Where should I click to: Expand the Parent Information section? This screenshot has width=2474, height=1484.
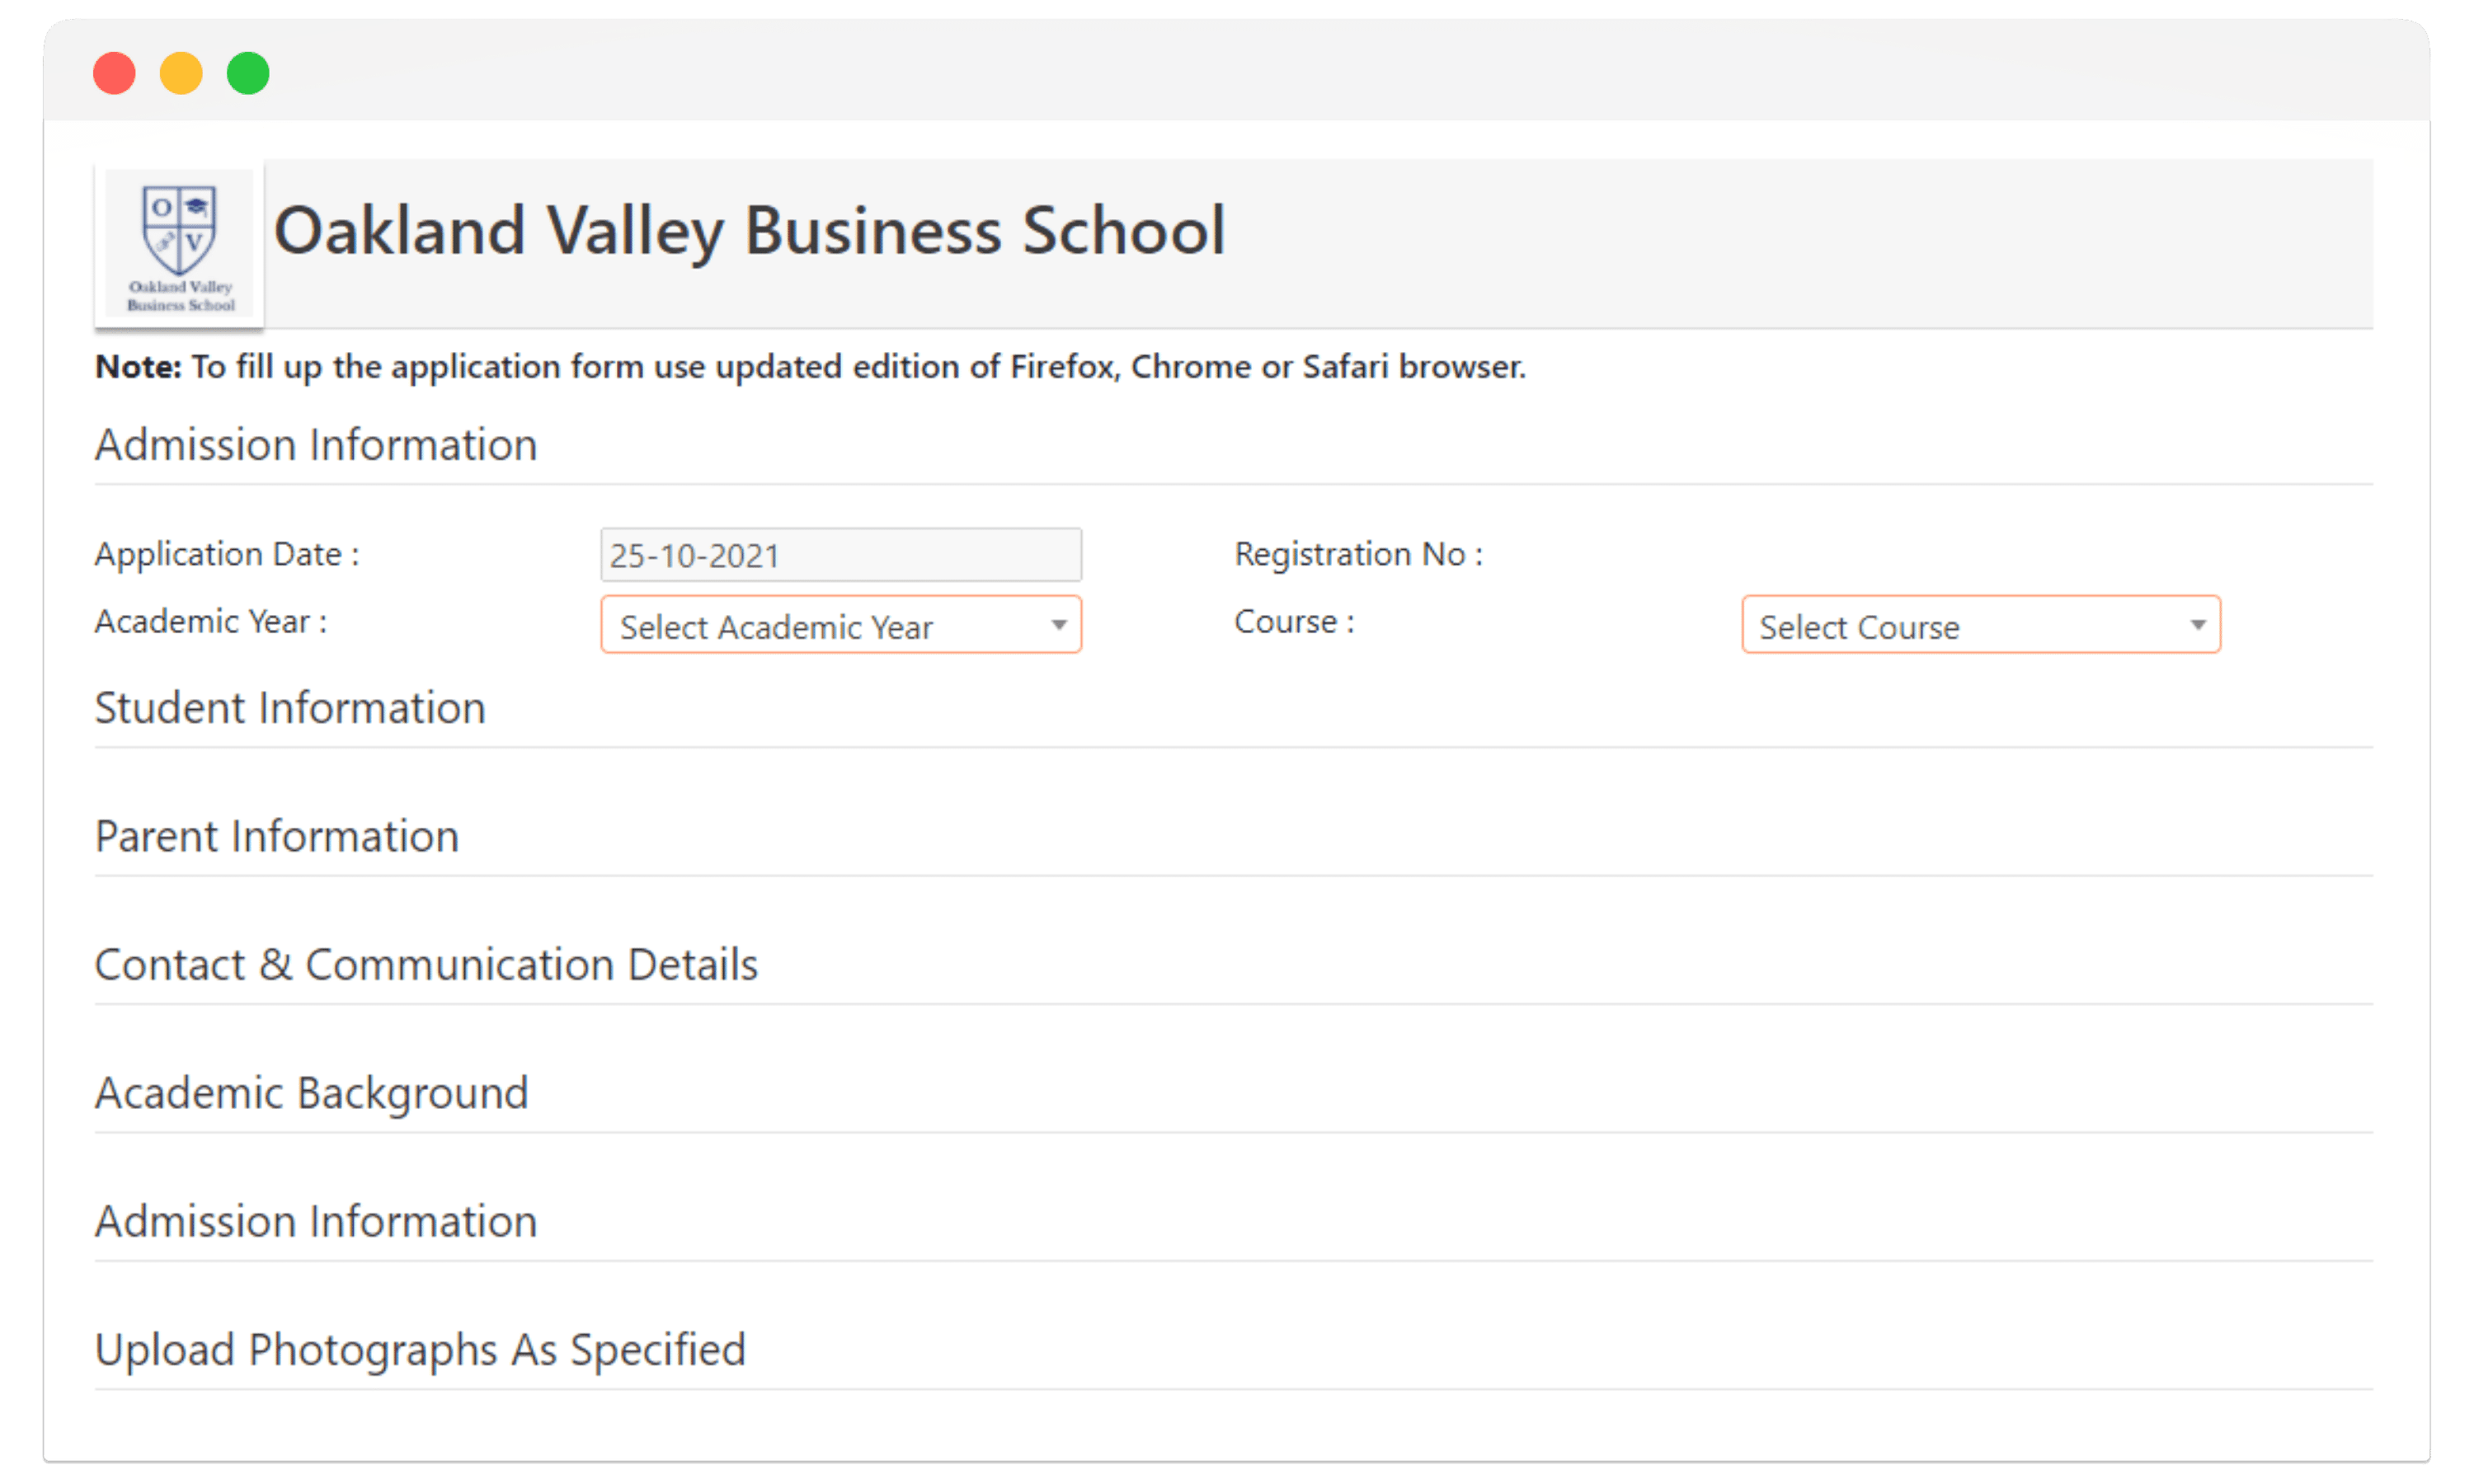coord(277,836)
